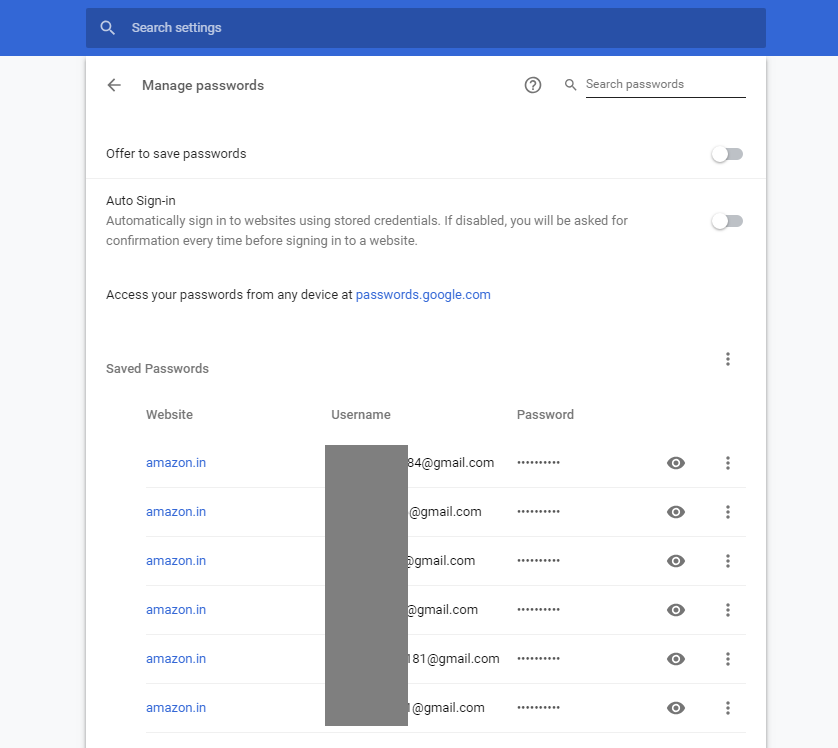Open amazon.in link for 84@gmail.com
Screen dimensions: 838x748
(x=176, y=463)
